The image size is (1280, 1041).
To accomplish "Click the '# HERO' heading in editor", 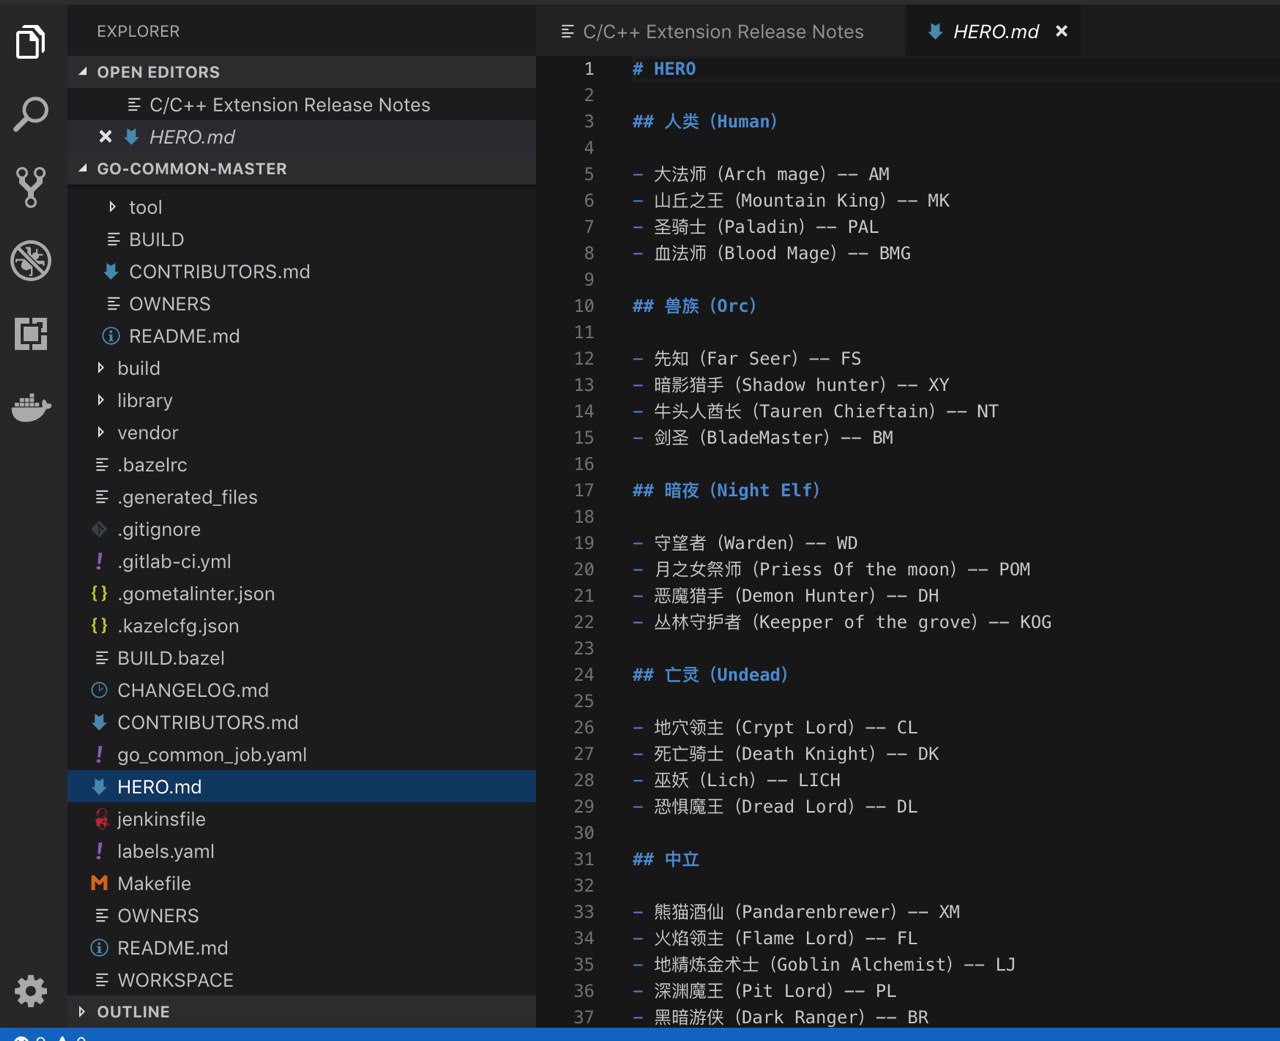I will click(x=664, y=68).
